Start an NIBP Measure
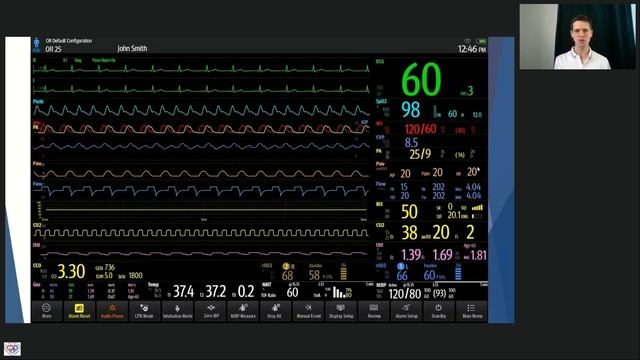The height and width of the screenshot is (360, 640). 243,311
